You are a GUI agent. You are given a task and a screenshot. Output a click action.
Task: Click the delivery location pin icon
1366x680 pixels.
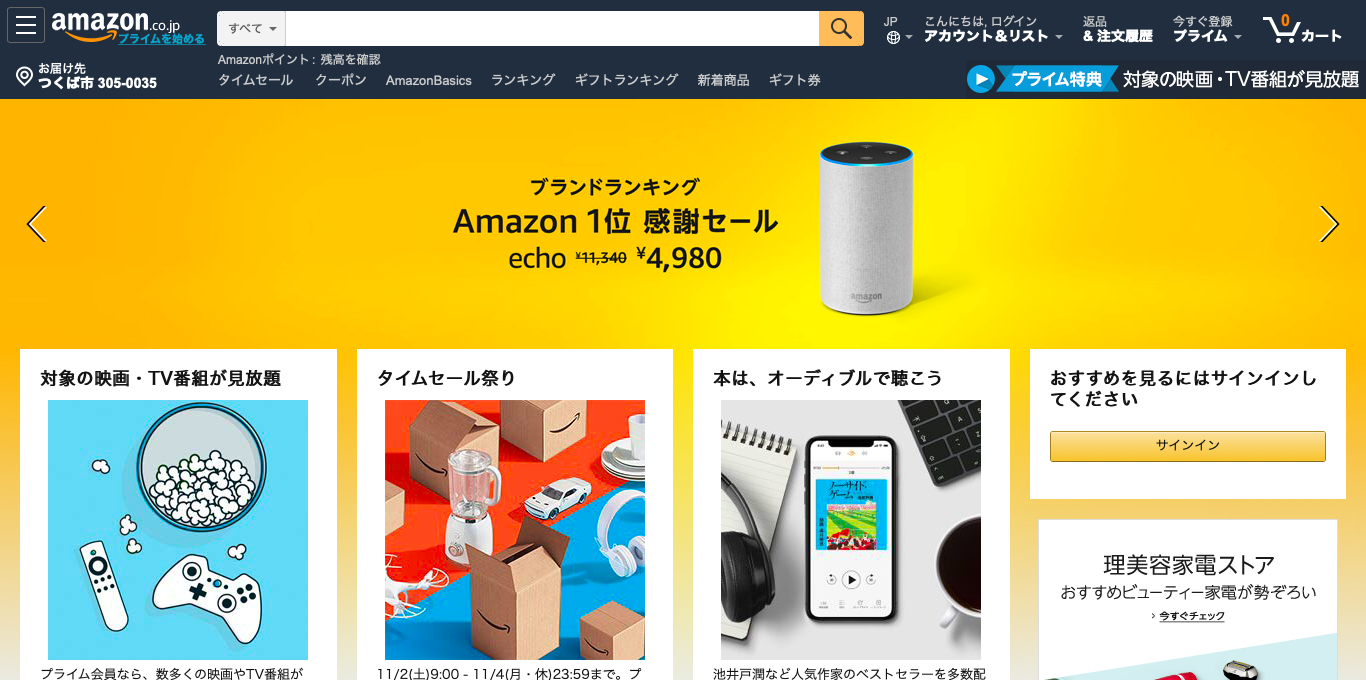[x=25, y=76]
